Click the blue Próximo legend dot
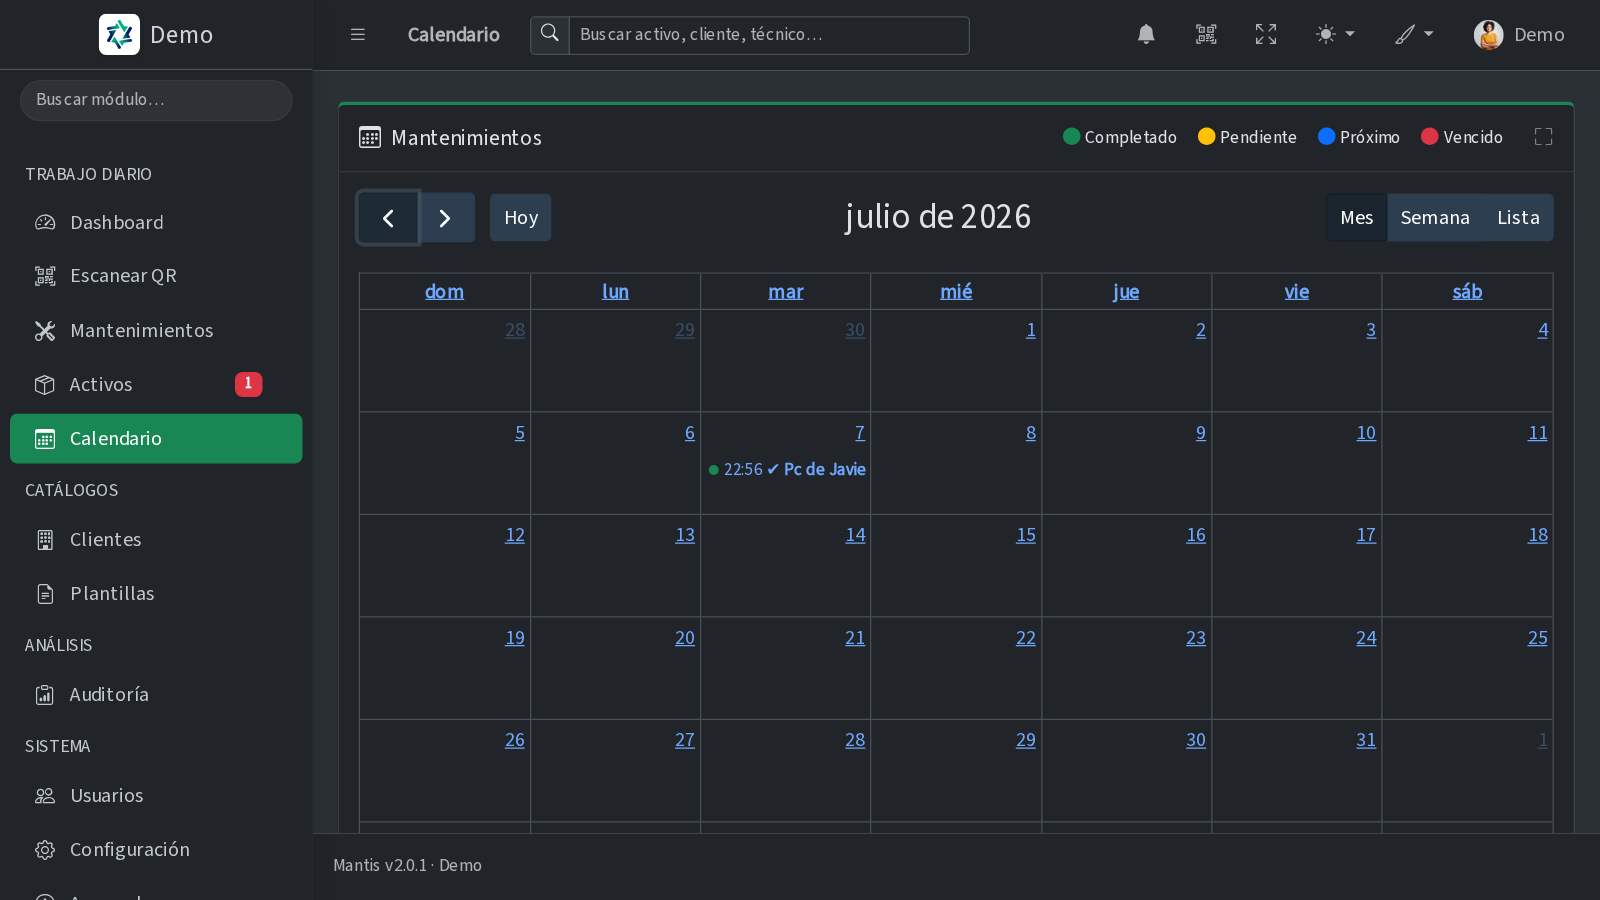Viewport: 1600px width, 900px height. pyautogui.click(x=1327, y=137)
